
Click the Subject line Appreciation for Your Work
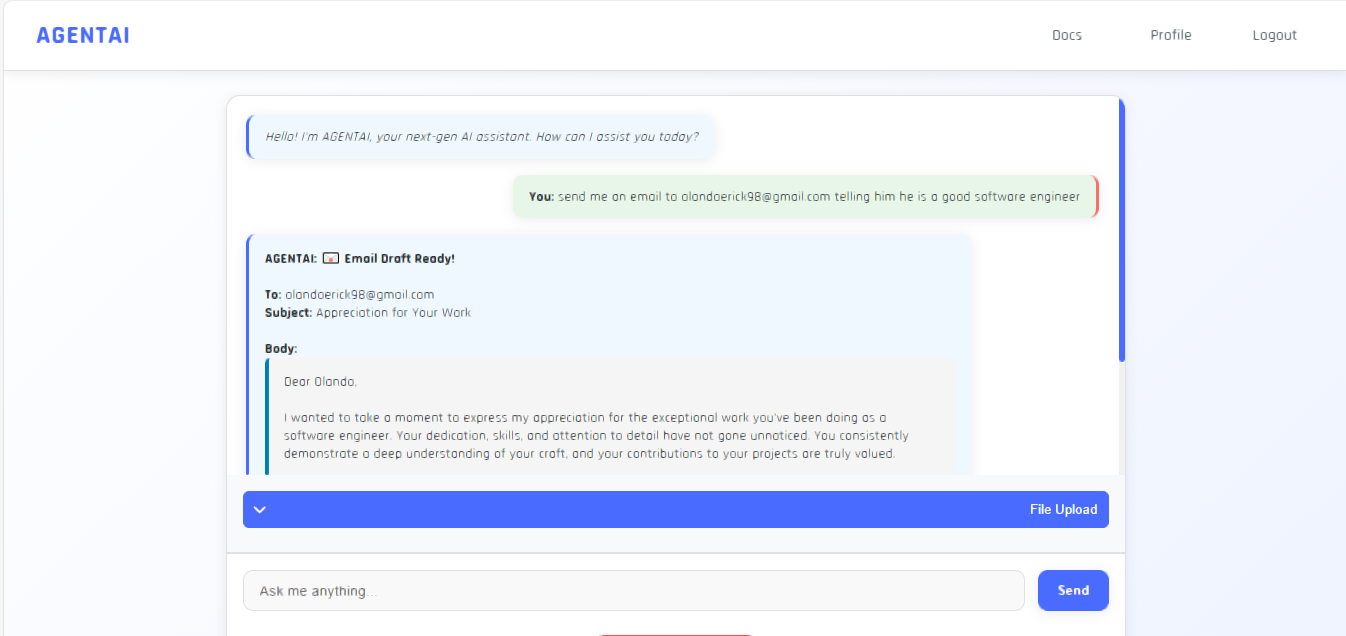point(395,312)
